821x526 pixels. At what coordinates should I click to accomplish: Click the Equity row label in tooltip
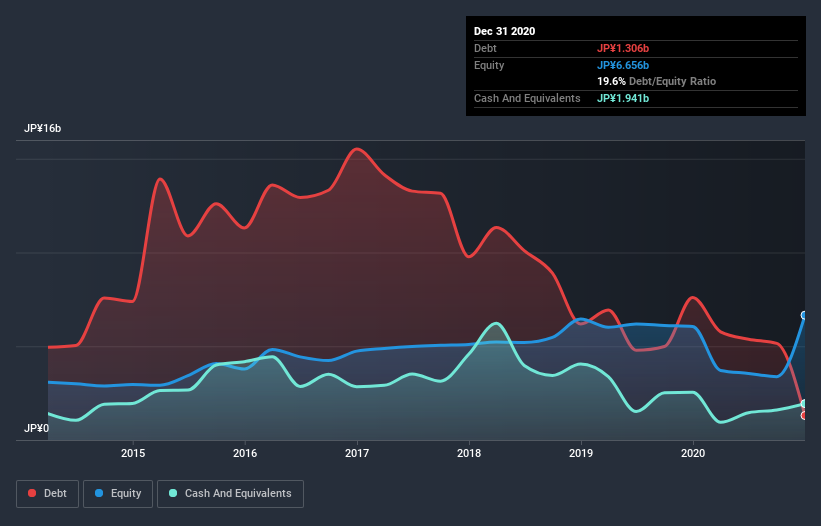click(x=489, y=65)
